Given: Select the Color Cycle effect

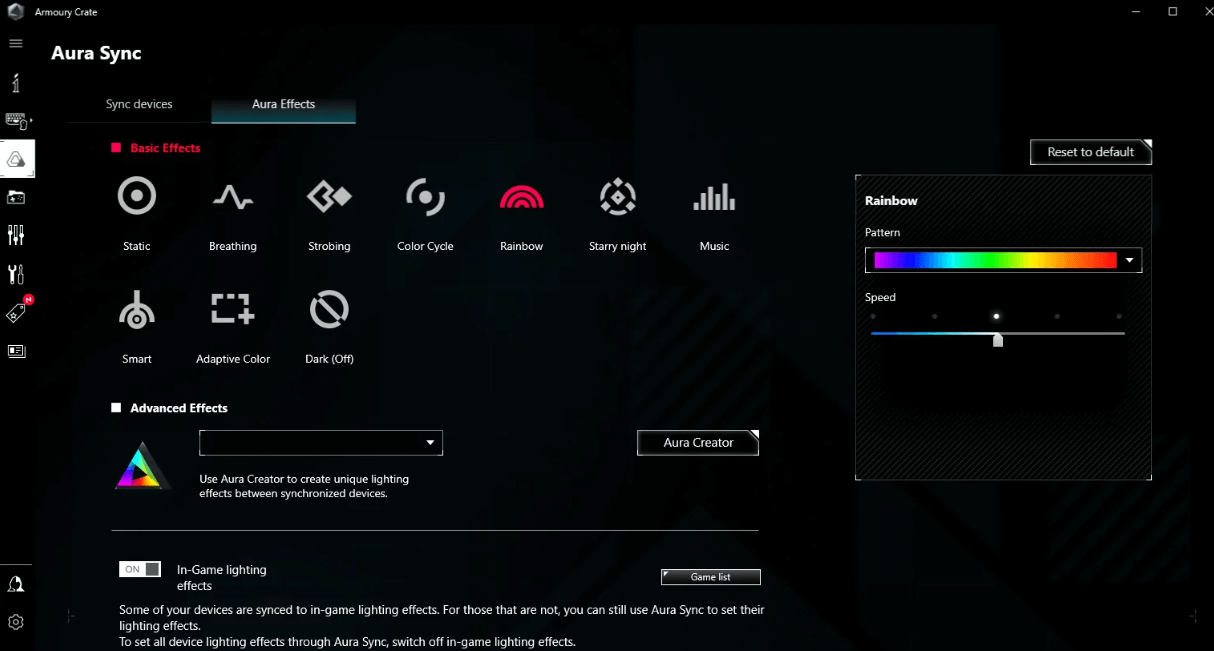Looking at the screenshot, I should point(425,197).
